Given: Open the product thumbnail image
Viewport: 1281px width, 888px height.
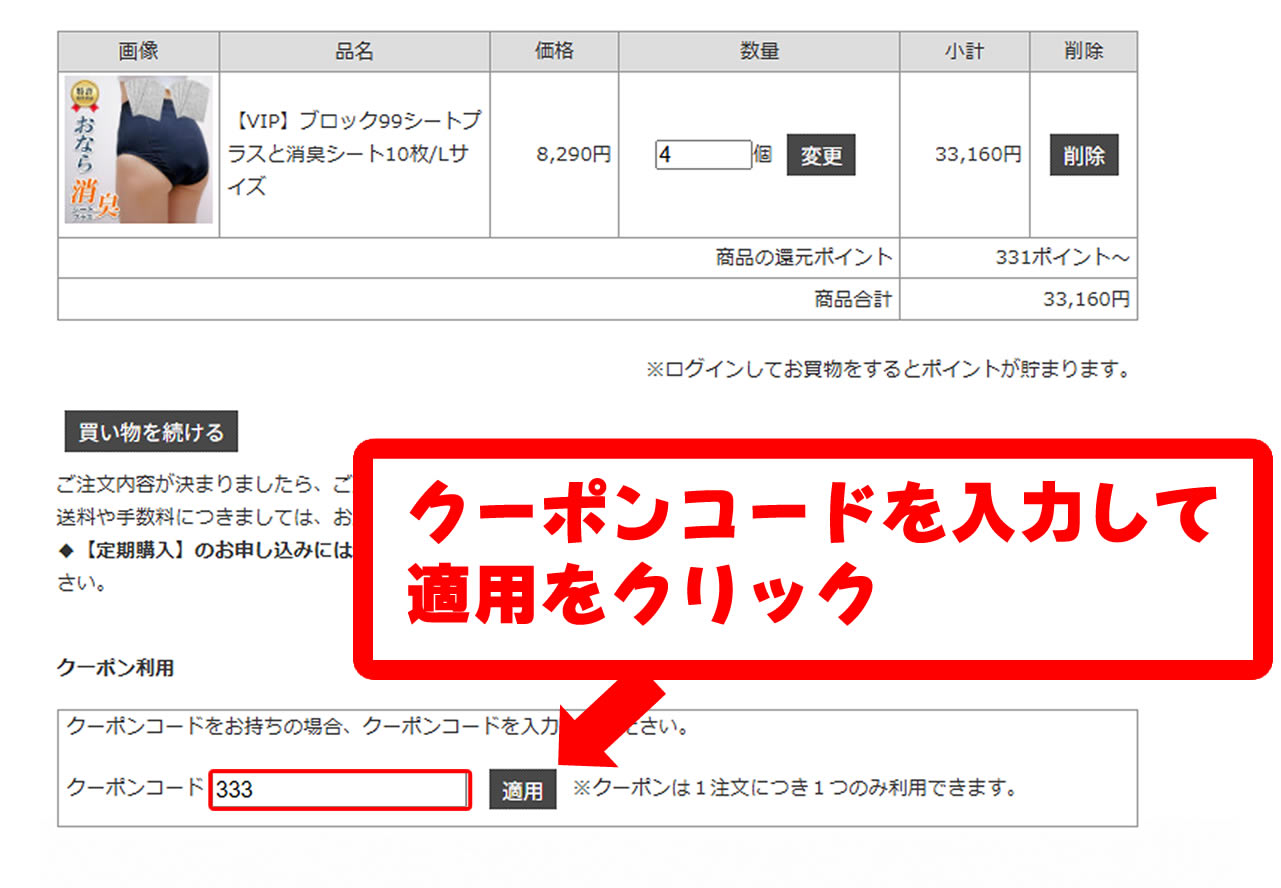Looking at the screenshot, I should pyautogui.click(x=139, y=150).
